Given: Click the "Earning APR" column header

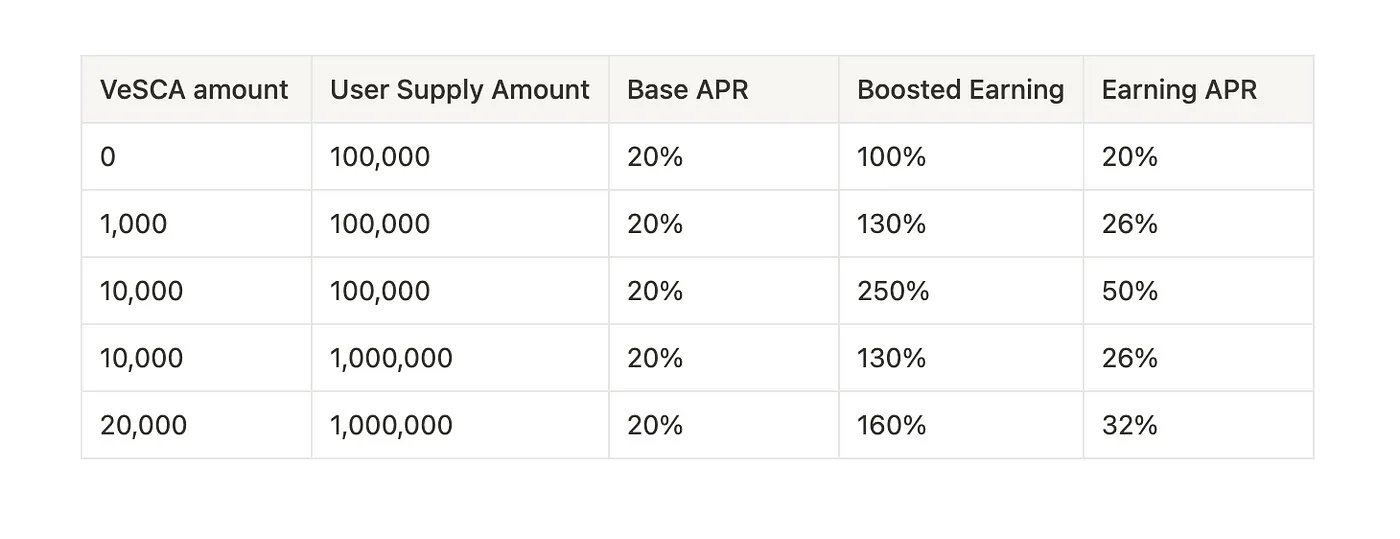Looking at the screenshot, I should (1179, 90).
